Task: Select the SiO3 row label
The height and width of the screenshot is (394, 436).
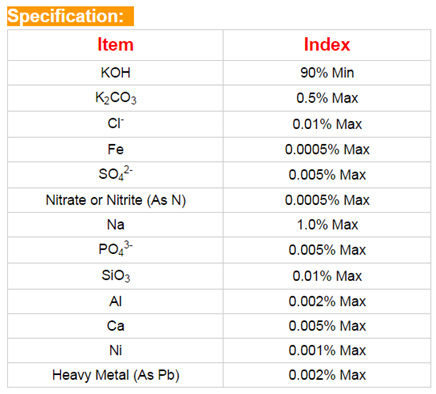Action: (115, 276)
